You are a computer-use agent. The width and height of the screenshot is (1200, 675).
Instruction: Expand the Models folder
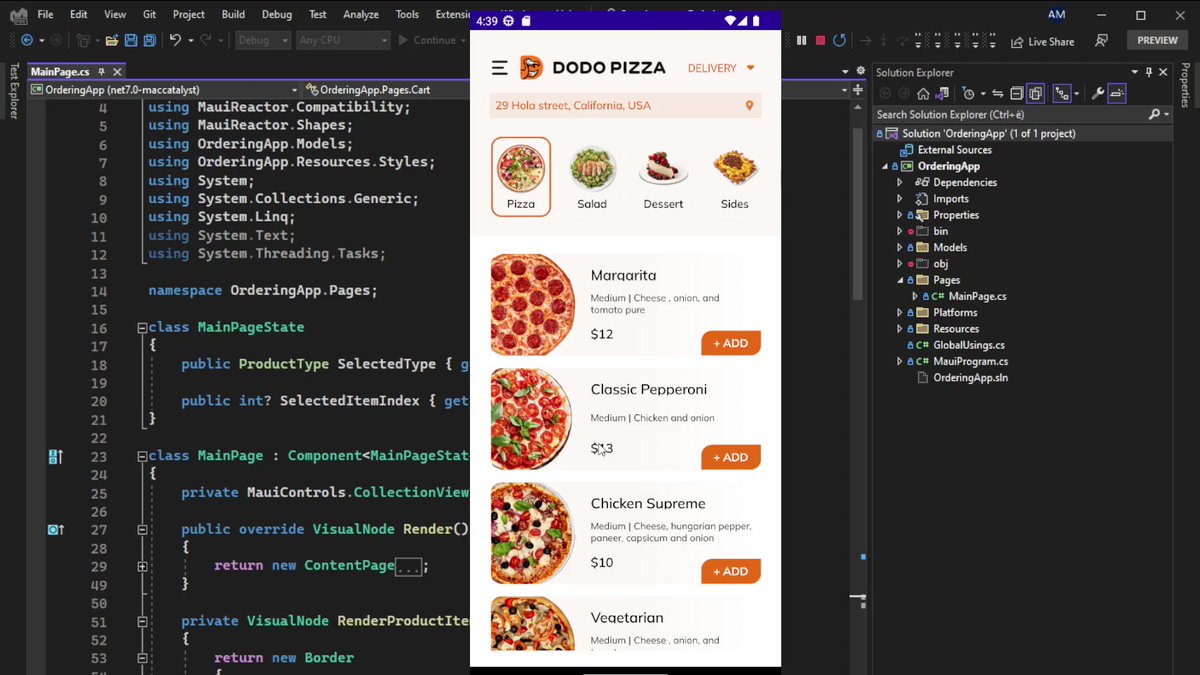tap(900, 247)
